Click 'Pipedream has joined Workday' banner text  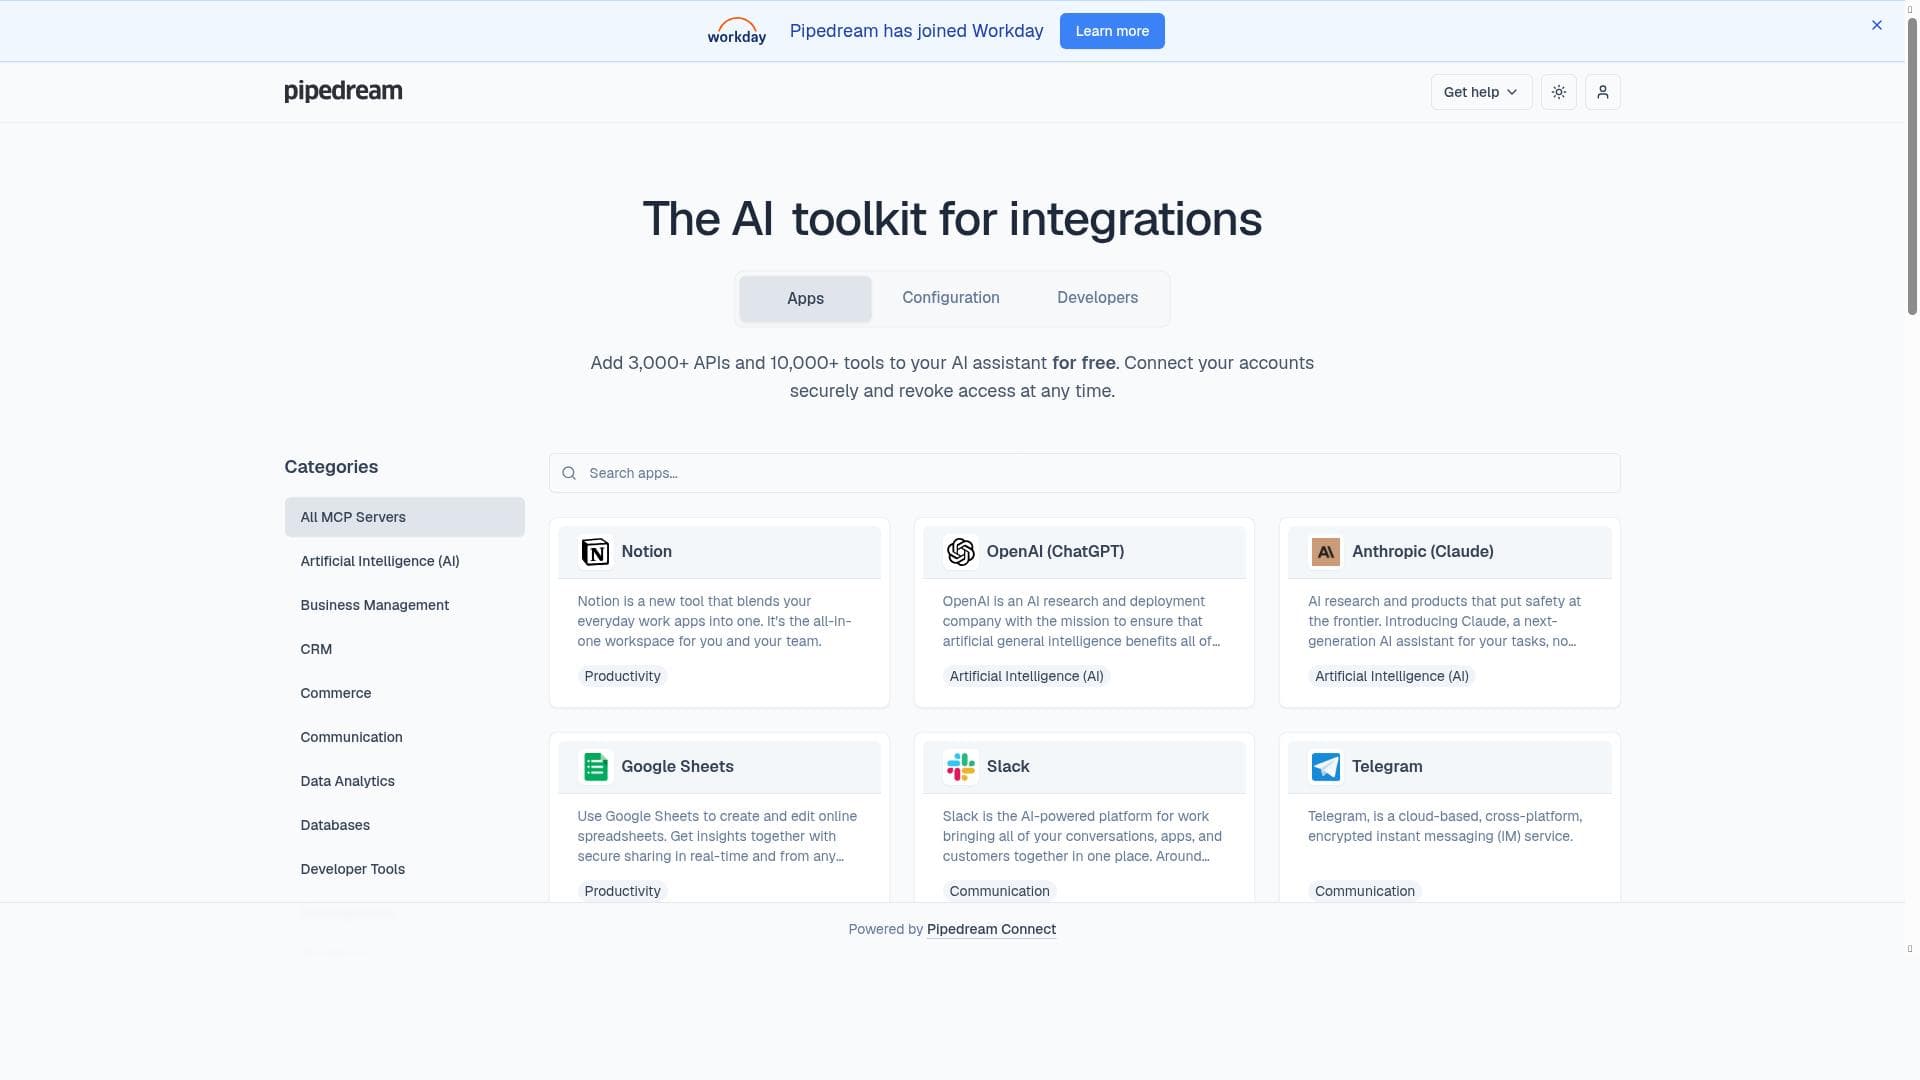tap(916, 31)
